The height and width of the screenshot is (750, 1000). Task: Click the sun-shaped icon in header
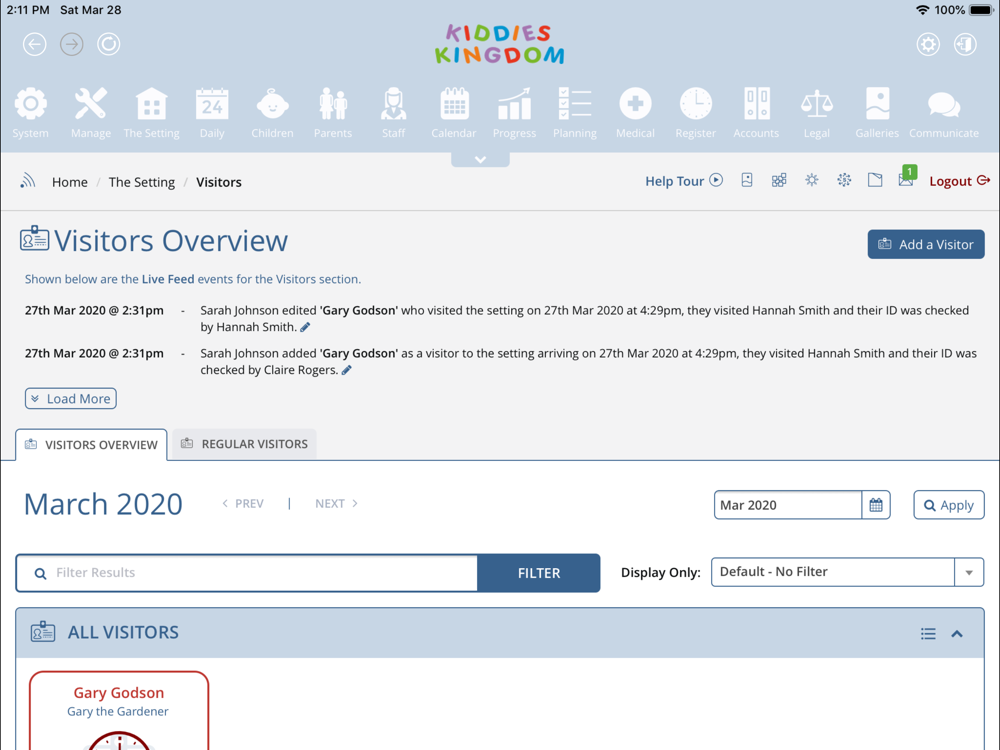[x=811, y=180]
